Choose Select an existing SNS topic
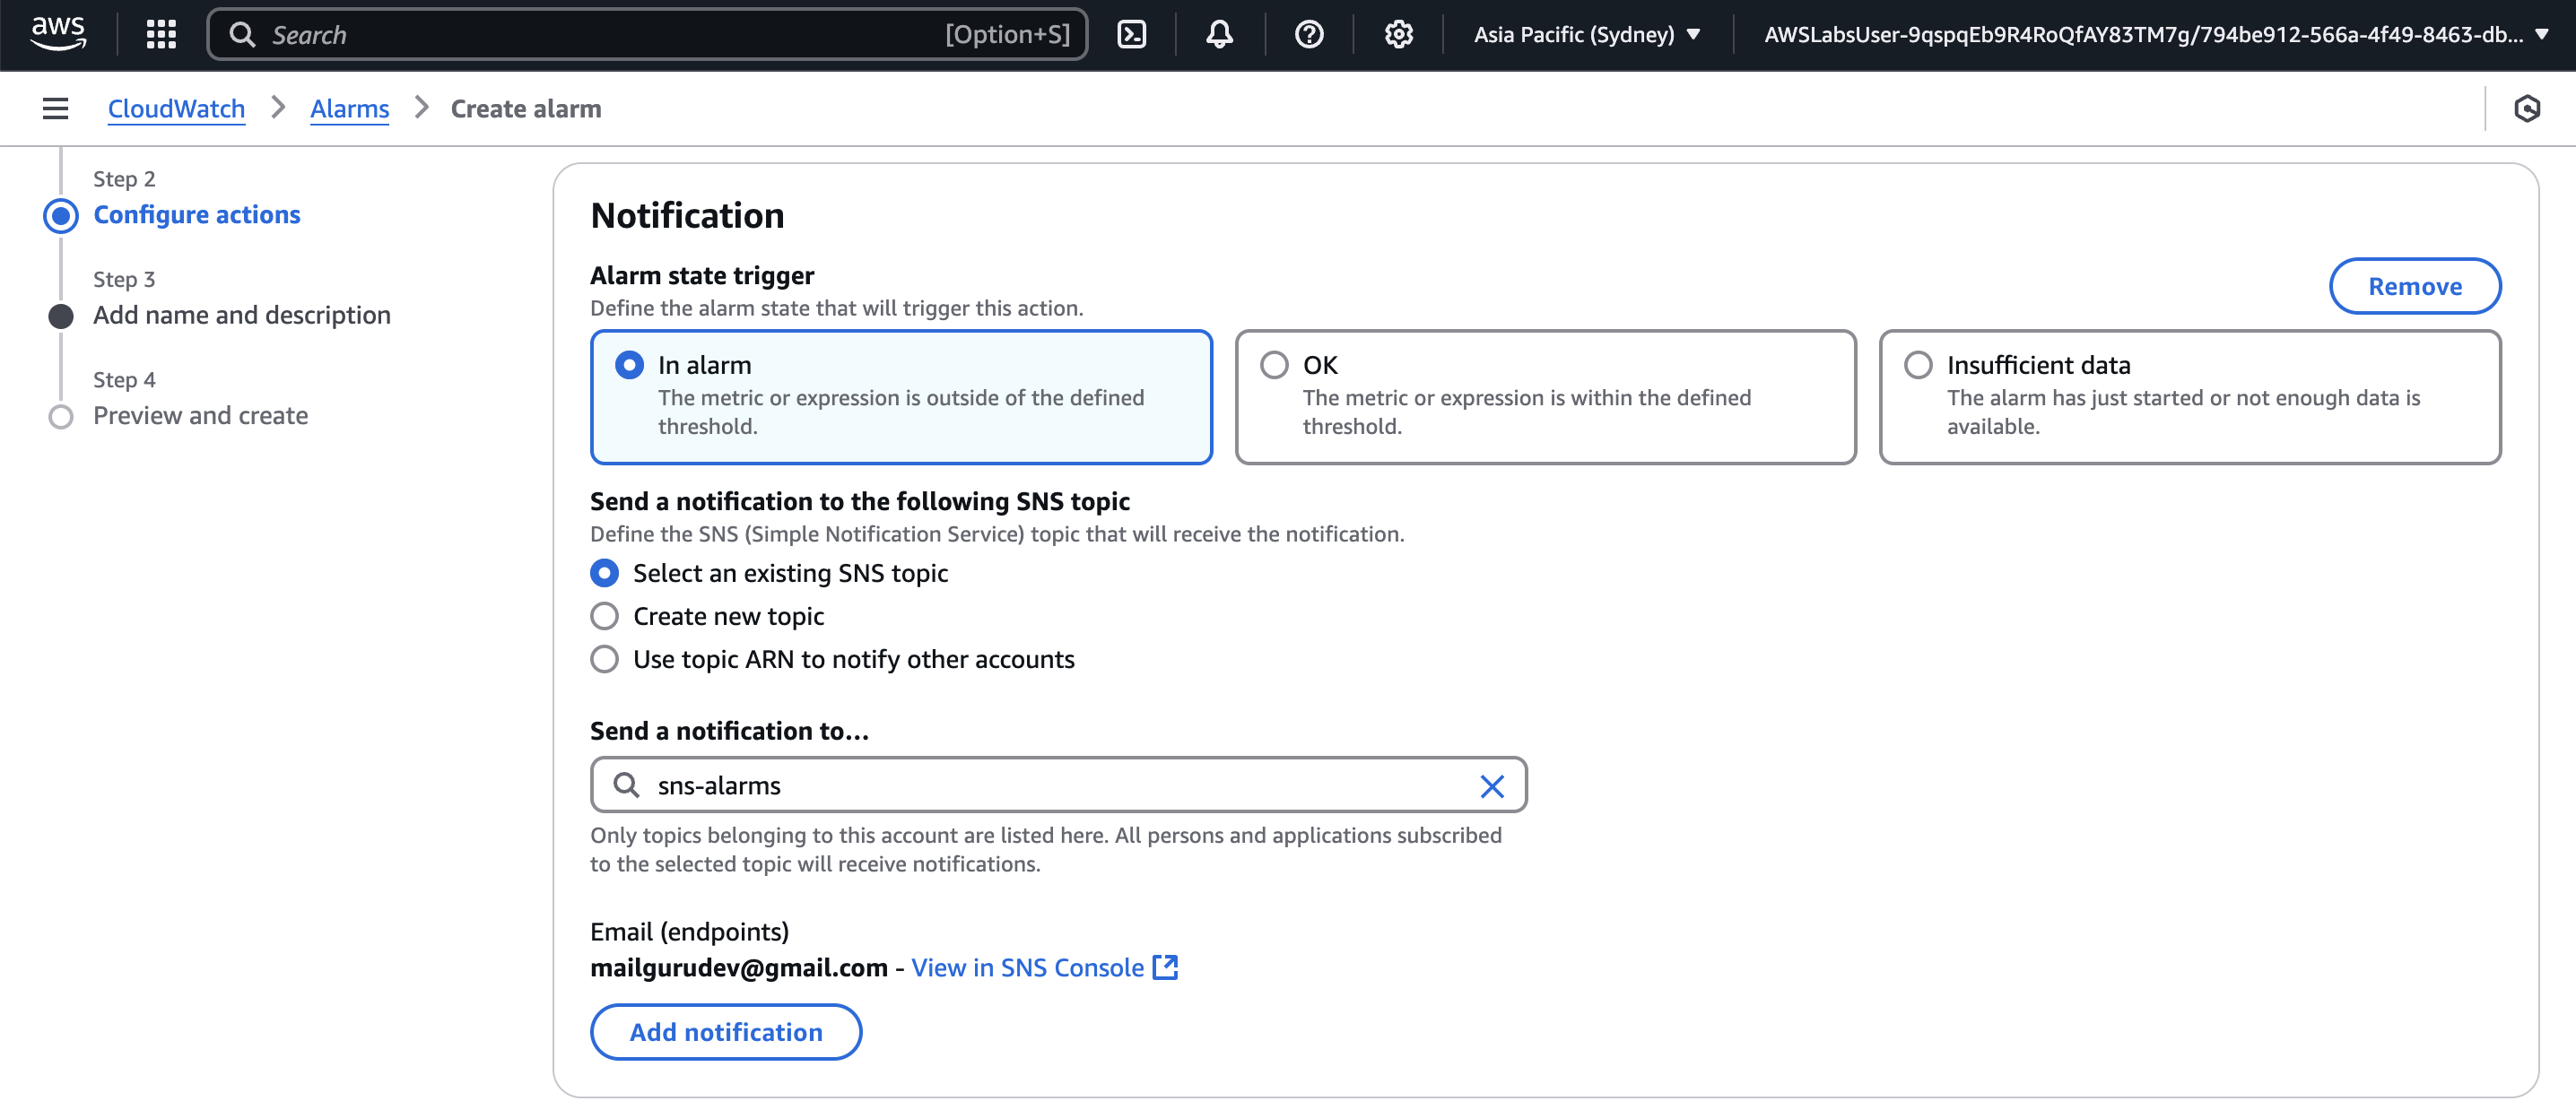The width and height of the screenshot is (2576, 1110). (604, 573)
